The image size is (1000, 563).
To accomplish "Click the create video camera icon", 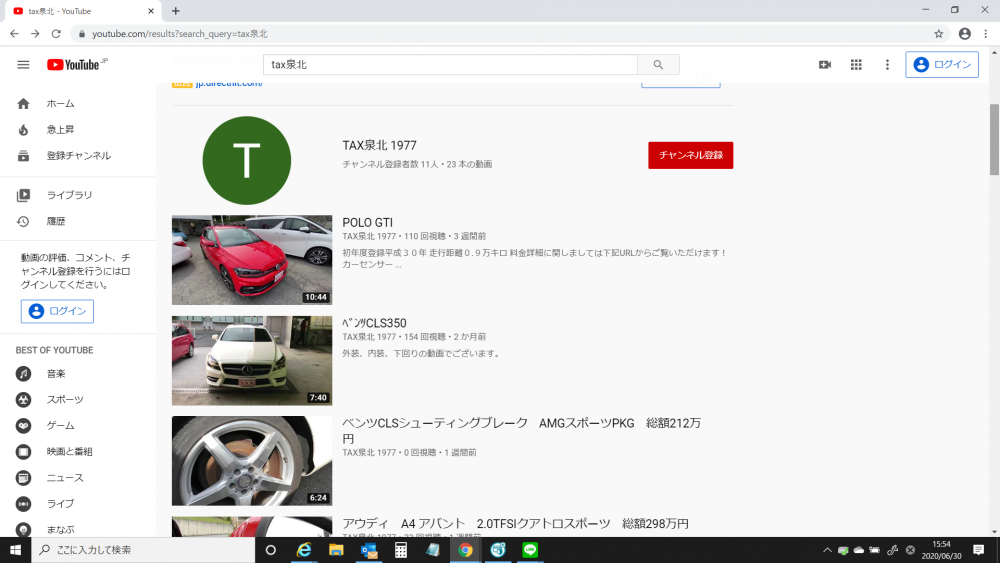I will (825, 64).
